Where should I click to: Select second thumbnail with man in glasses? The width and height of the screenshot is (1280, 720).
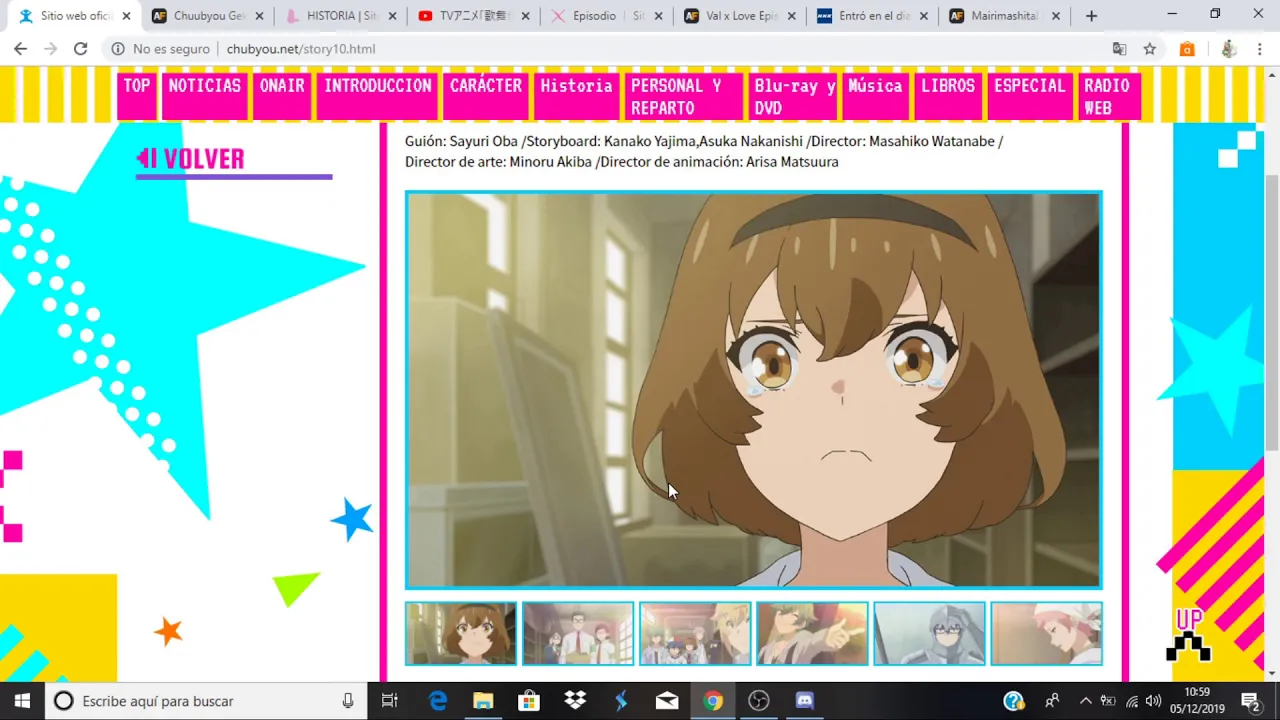coord(578,633)
